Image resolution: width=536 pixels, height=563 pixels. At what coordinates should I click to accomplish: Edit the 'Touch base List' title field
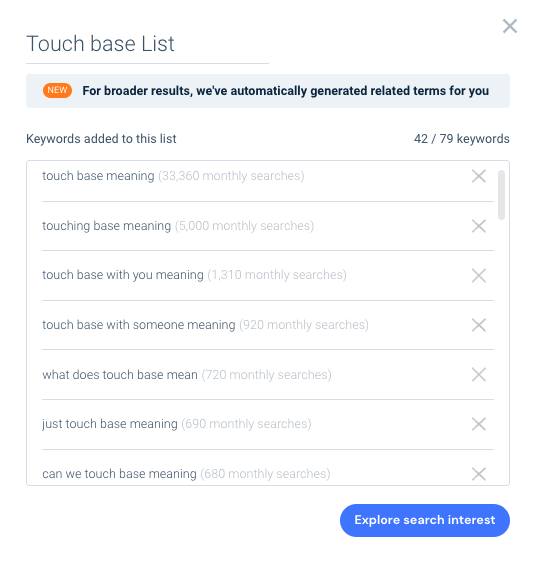(147, 44)
